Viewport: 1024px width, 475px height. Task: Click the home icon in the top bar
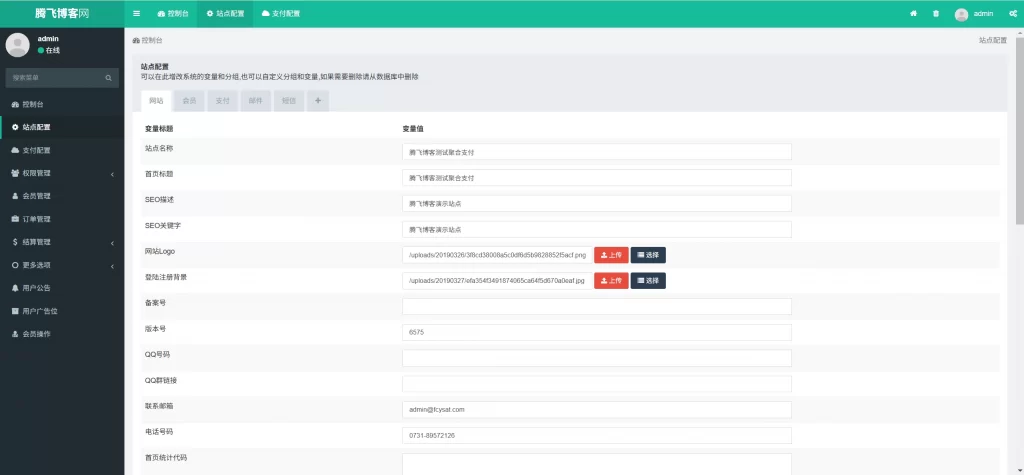913,14
